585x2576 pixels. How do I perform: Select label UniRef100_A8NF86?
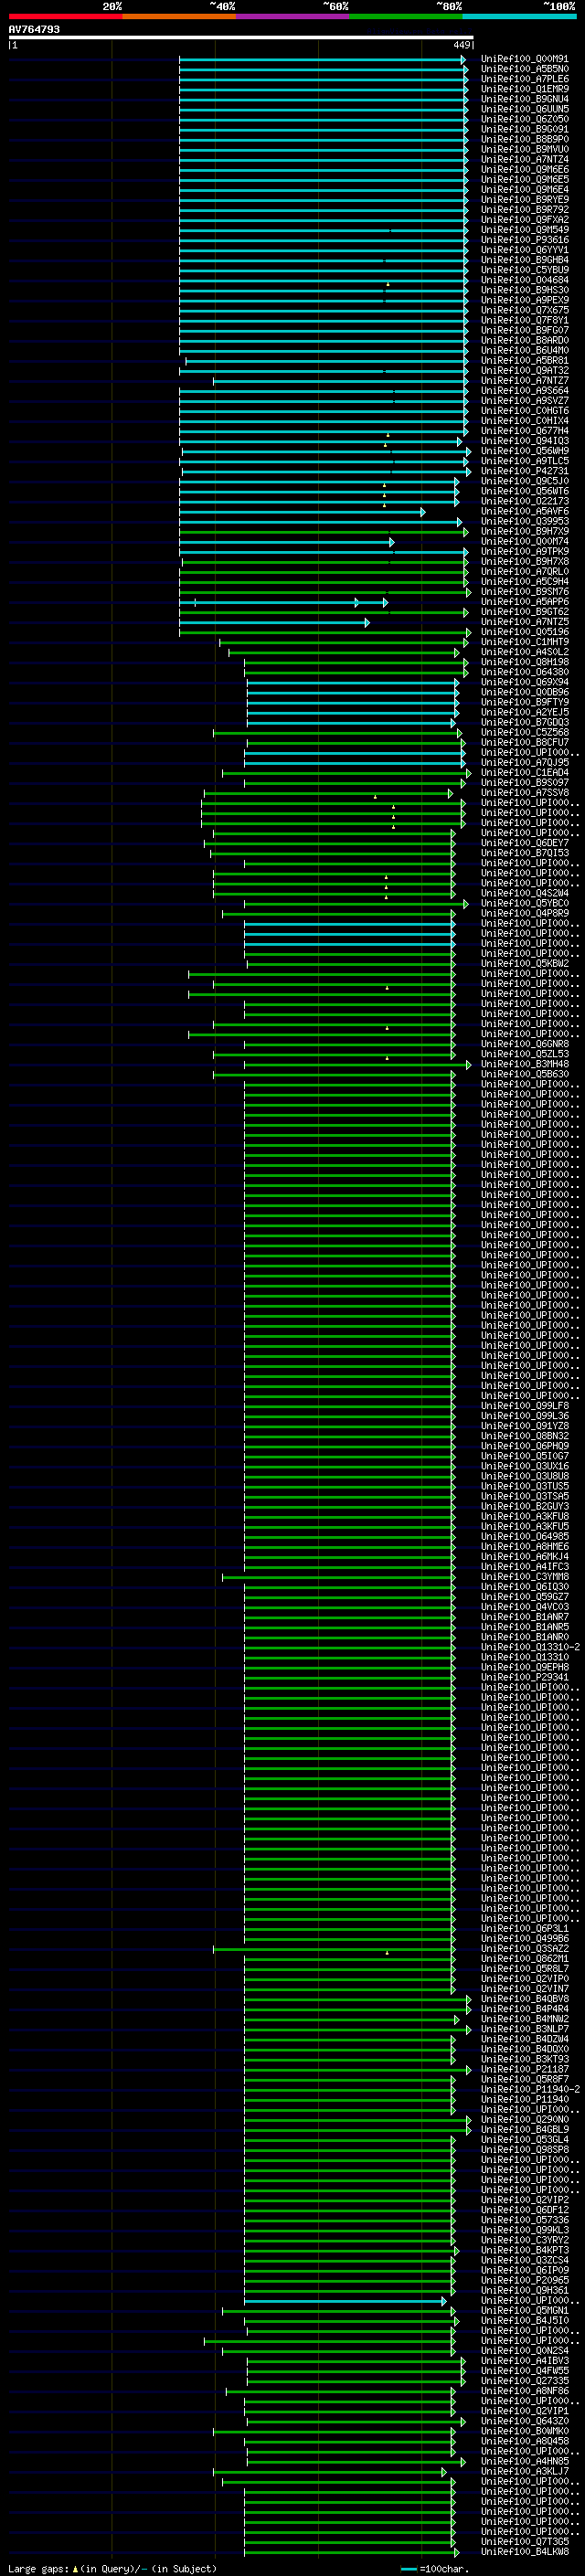point(524,2391)
